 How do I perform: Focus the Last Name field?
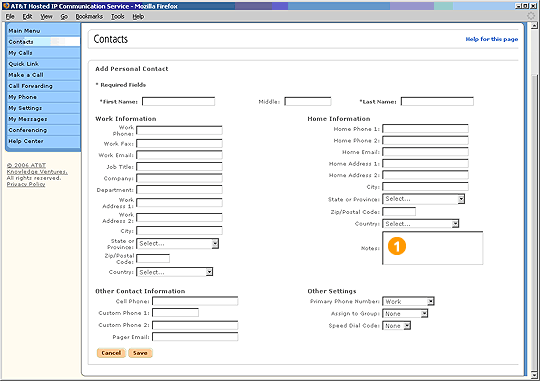(x=437, y=101)
